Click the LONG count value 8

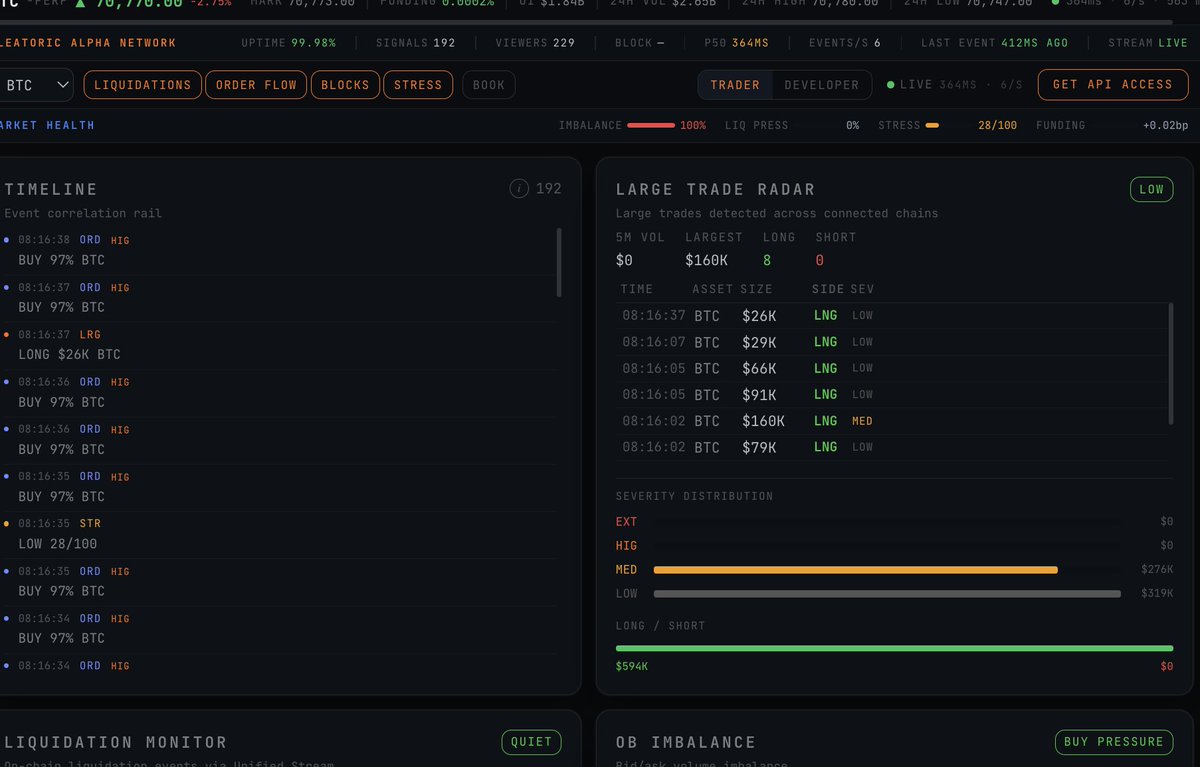tap(767, 260)
